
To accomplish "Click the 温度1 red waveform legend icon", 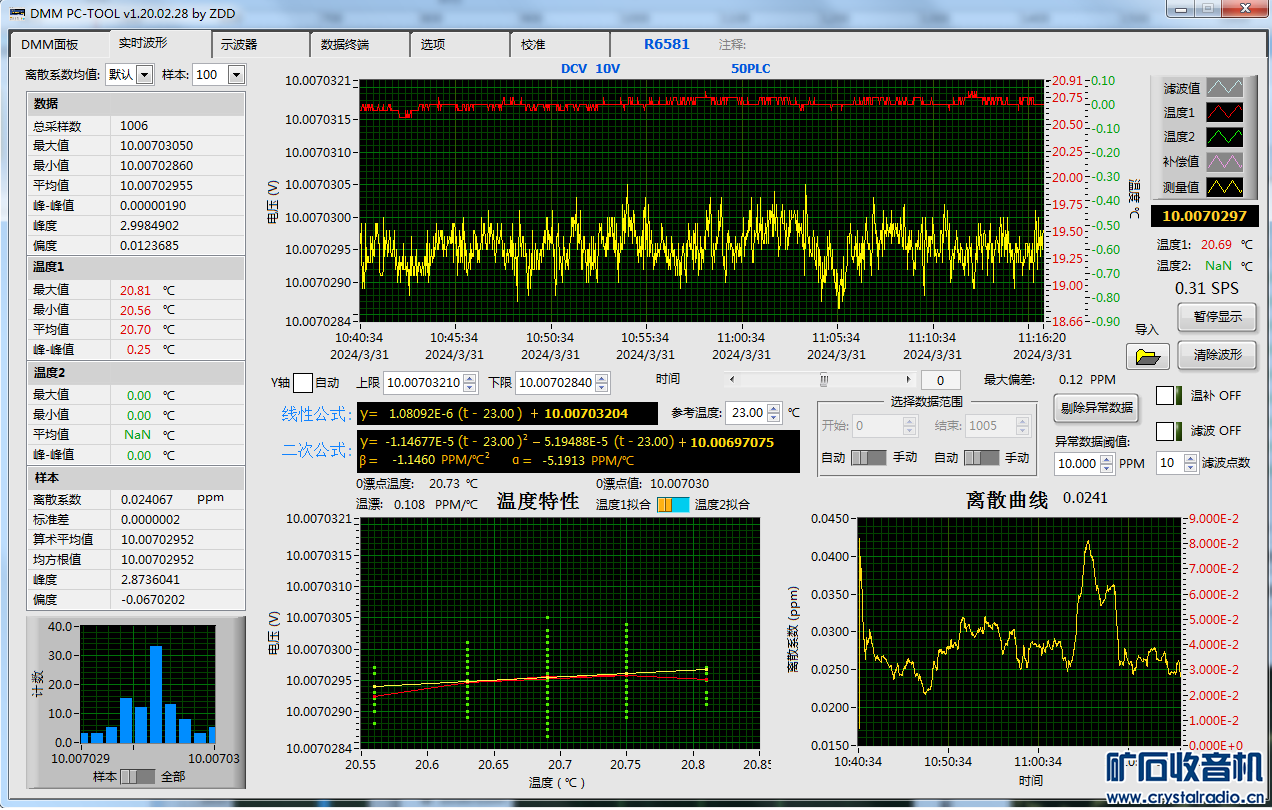I will [x=1224, y=113].
